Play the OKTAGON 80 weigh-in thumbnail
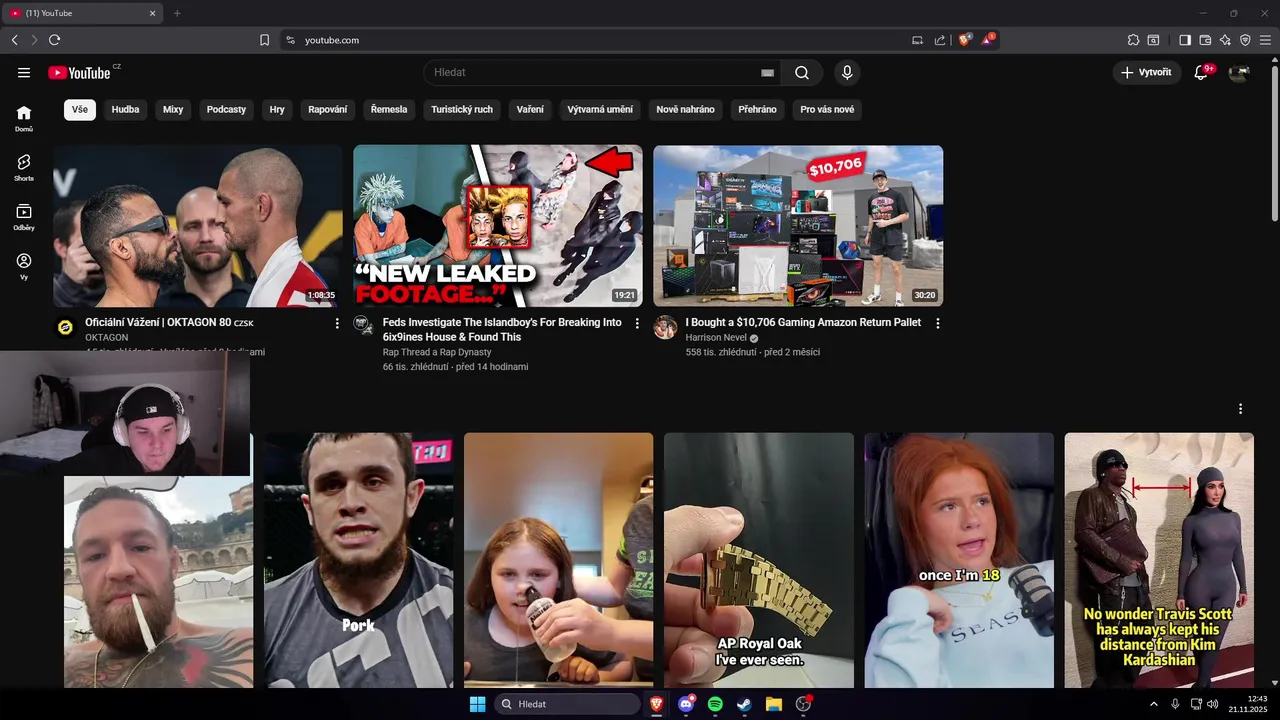 pyautogui.click(x=198, y=226)
